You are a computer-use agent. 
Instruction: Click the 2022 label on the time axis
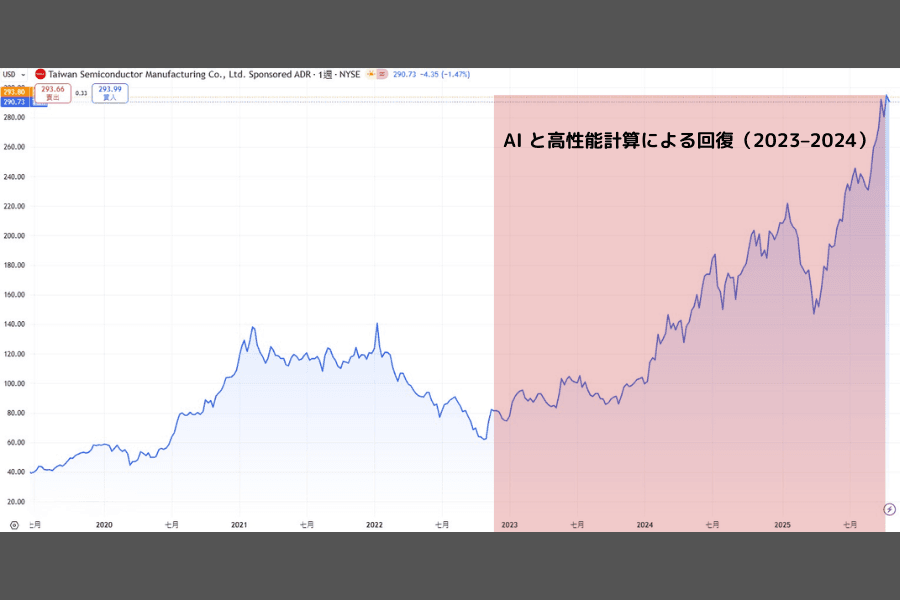[374, 525]
